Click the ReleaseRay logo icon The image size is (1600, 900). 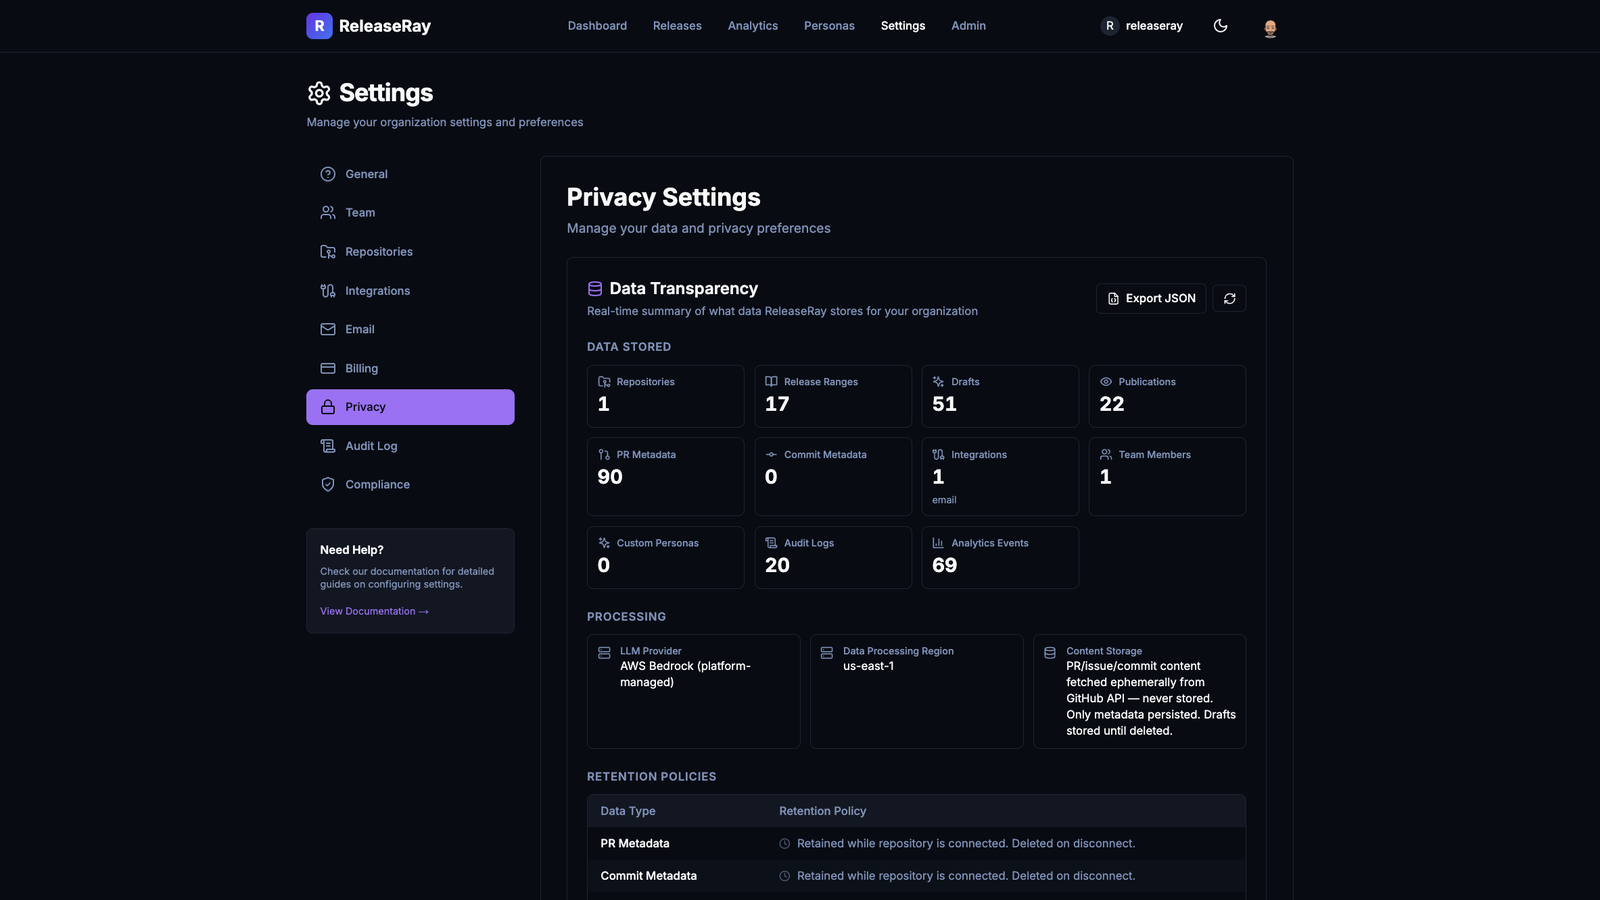318,25
